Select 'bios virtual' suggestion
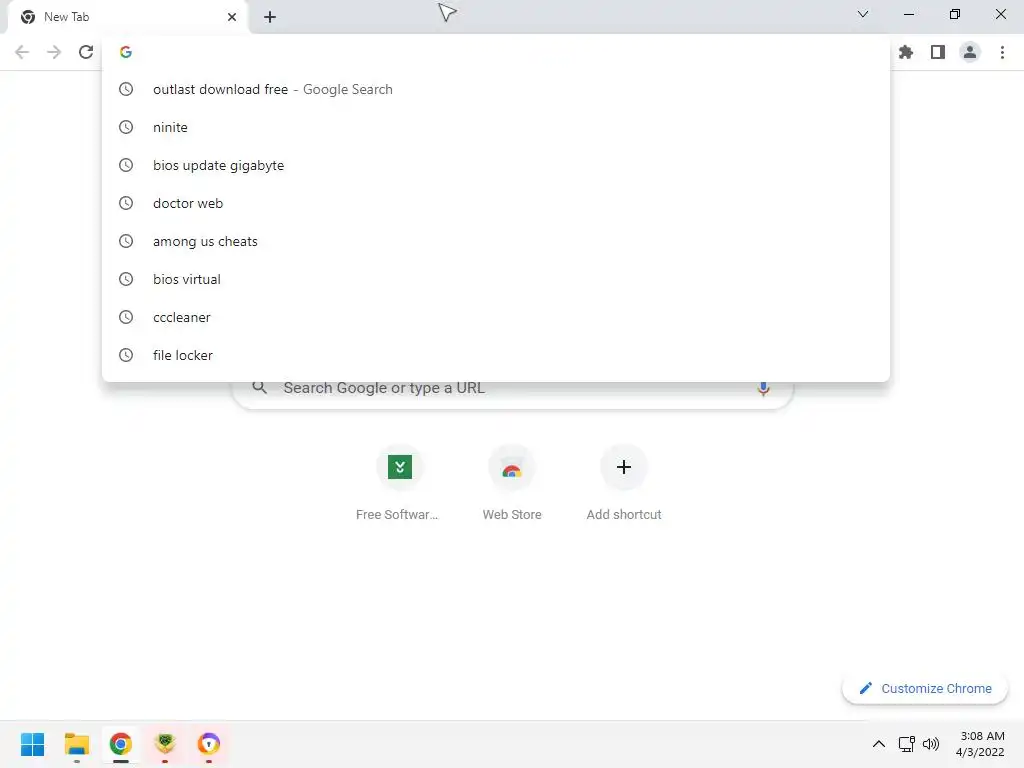 point(496,279)
